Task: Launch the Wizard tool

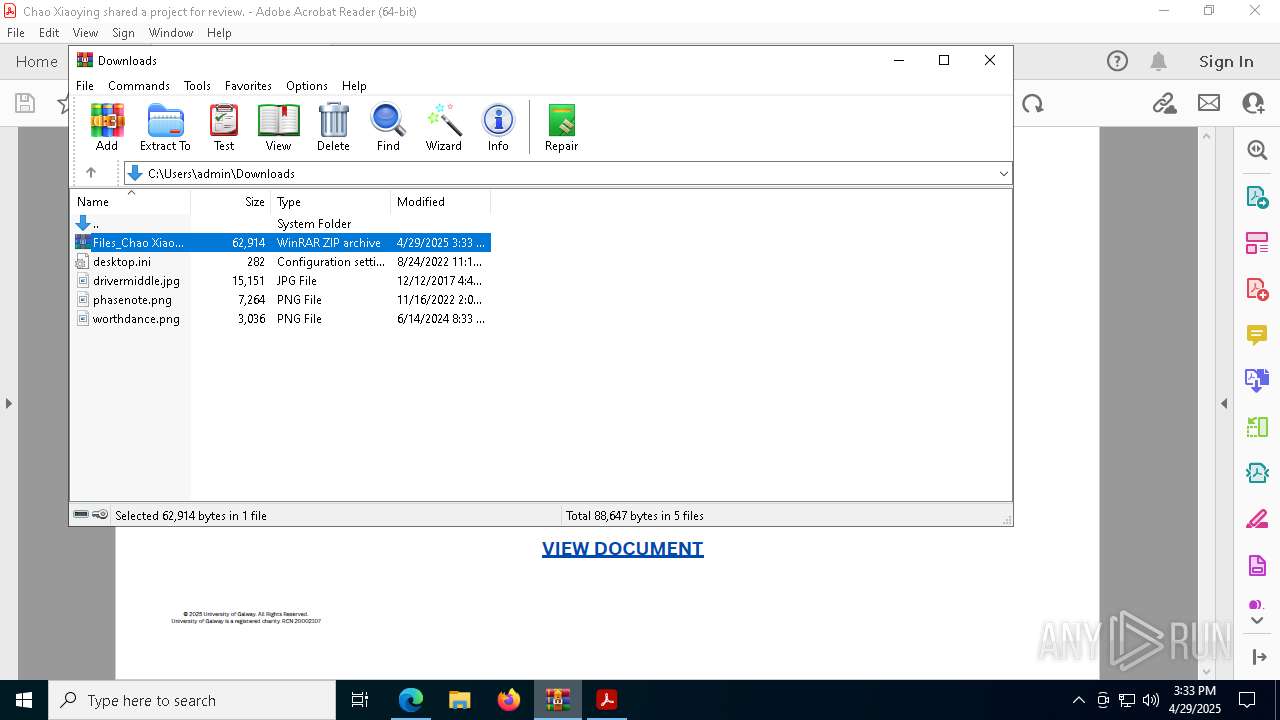Action: (444, 127)
